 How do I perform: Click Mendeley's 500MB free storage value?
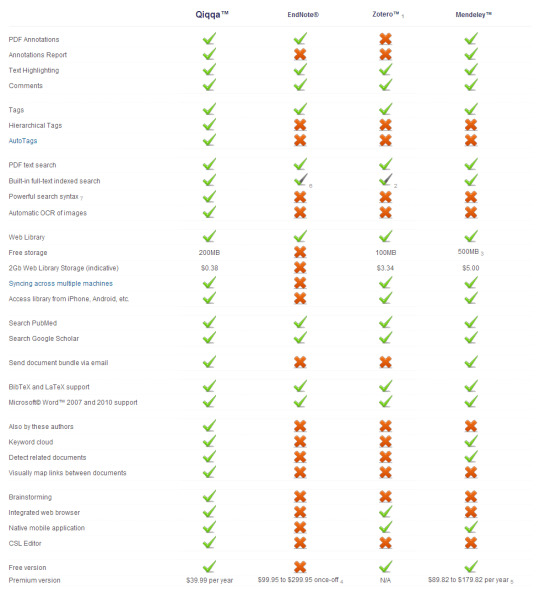pyautogui.click(x=468, y=252)
